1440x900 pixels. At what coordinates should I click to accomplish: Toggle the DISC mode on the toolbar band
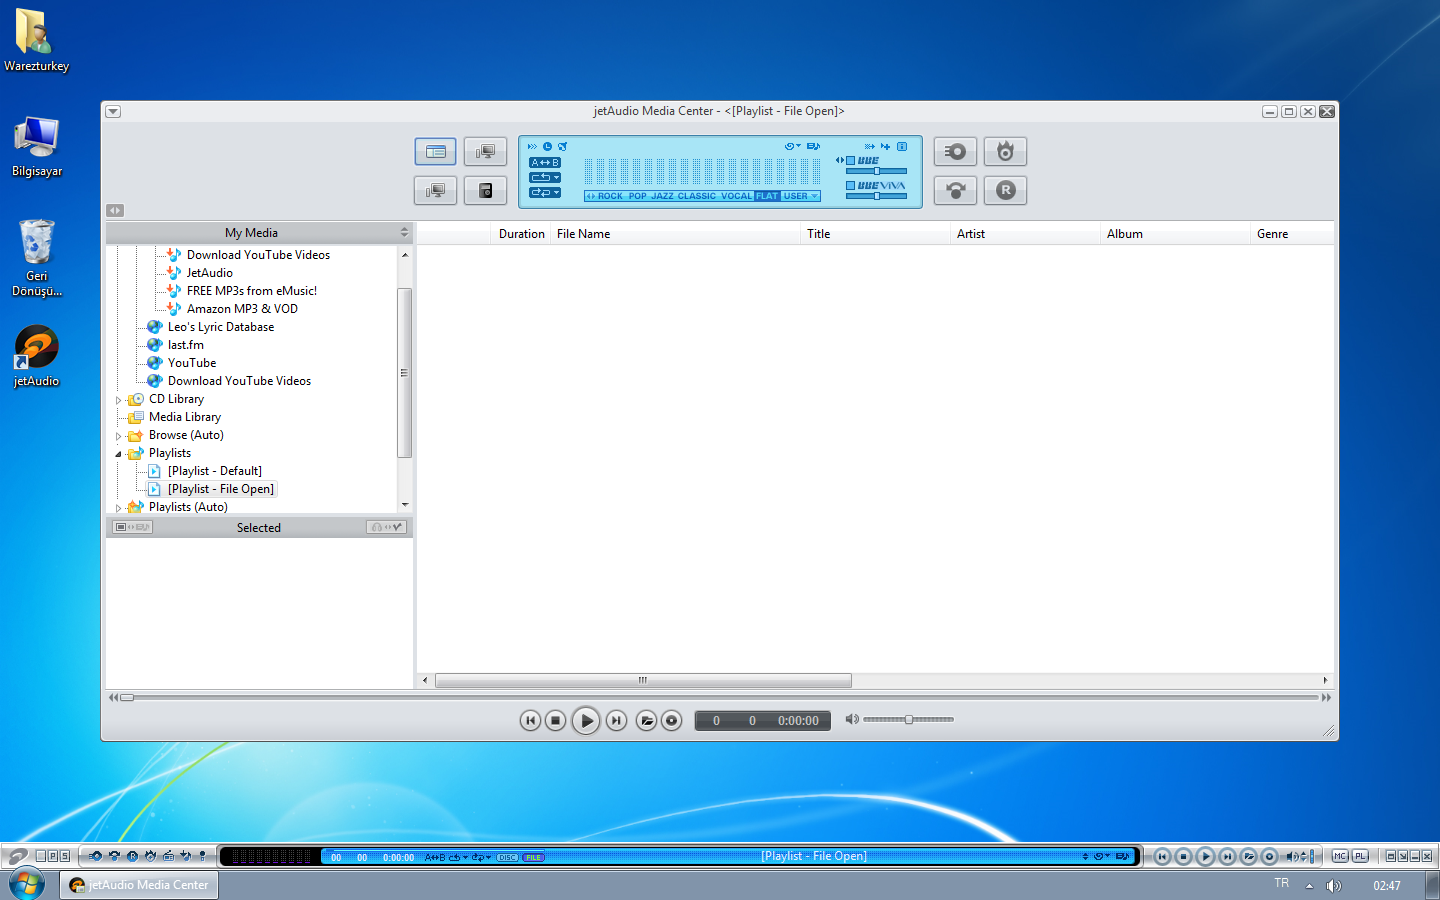coord(508,857)
